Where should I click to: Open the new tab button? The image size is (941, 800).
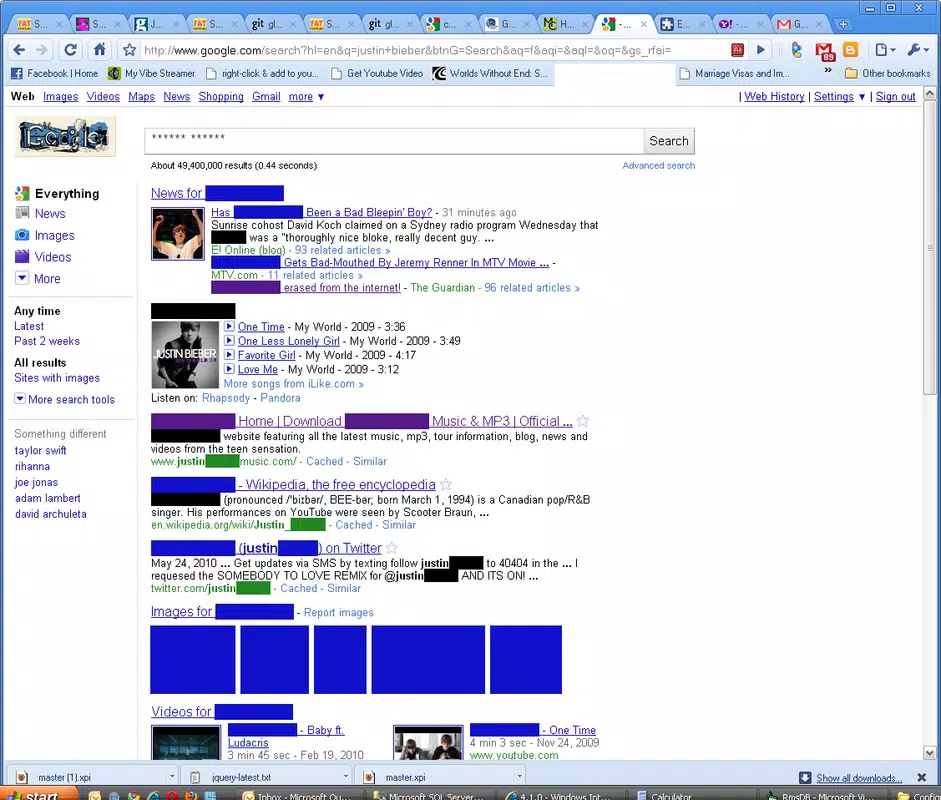843,25
